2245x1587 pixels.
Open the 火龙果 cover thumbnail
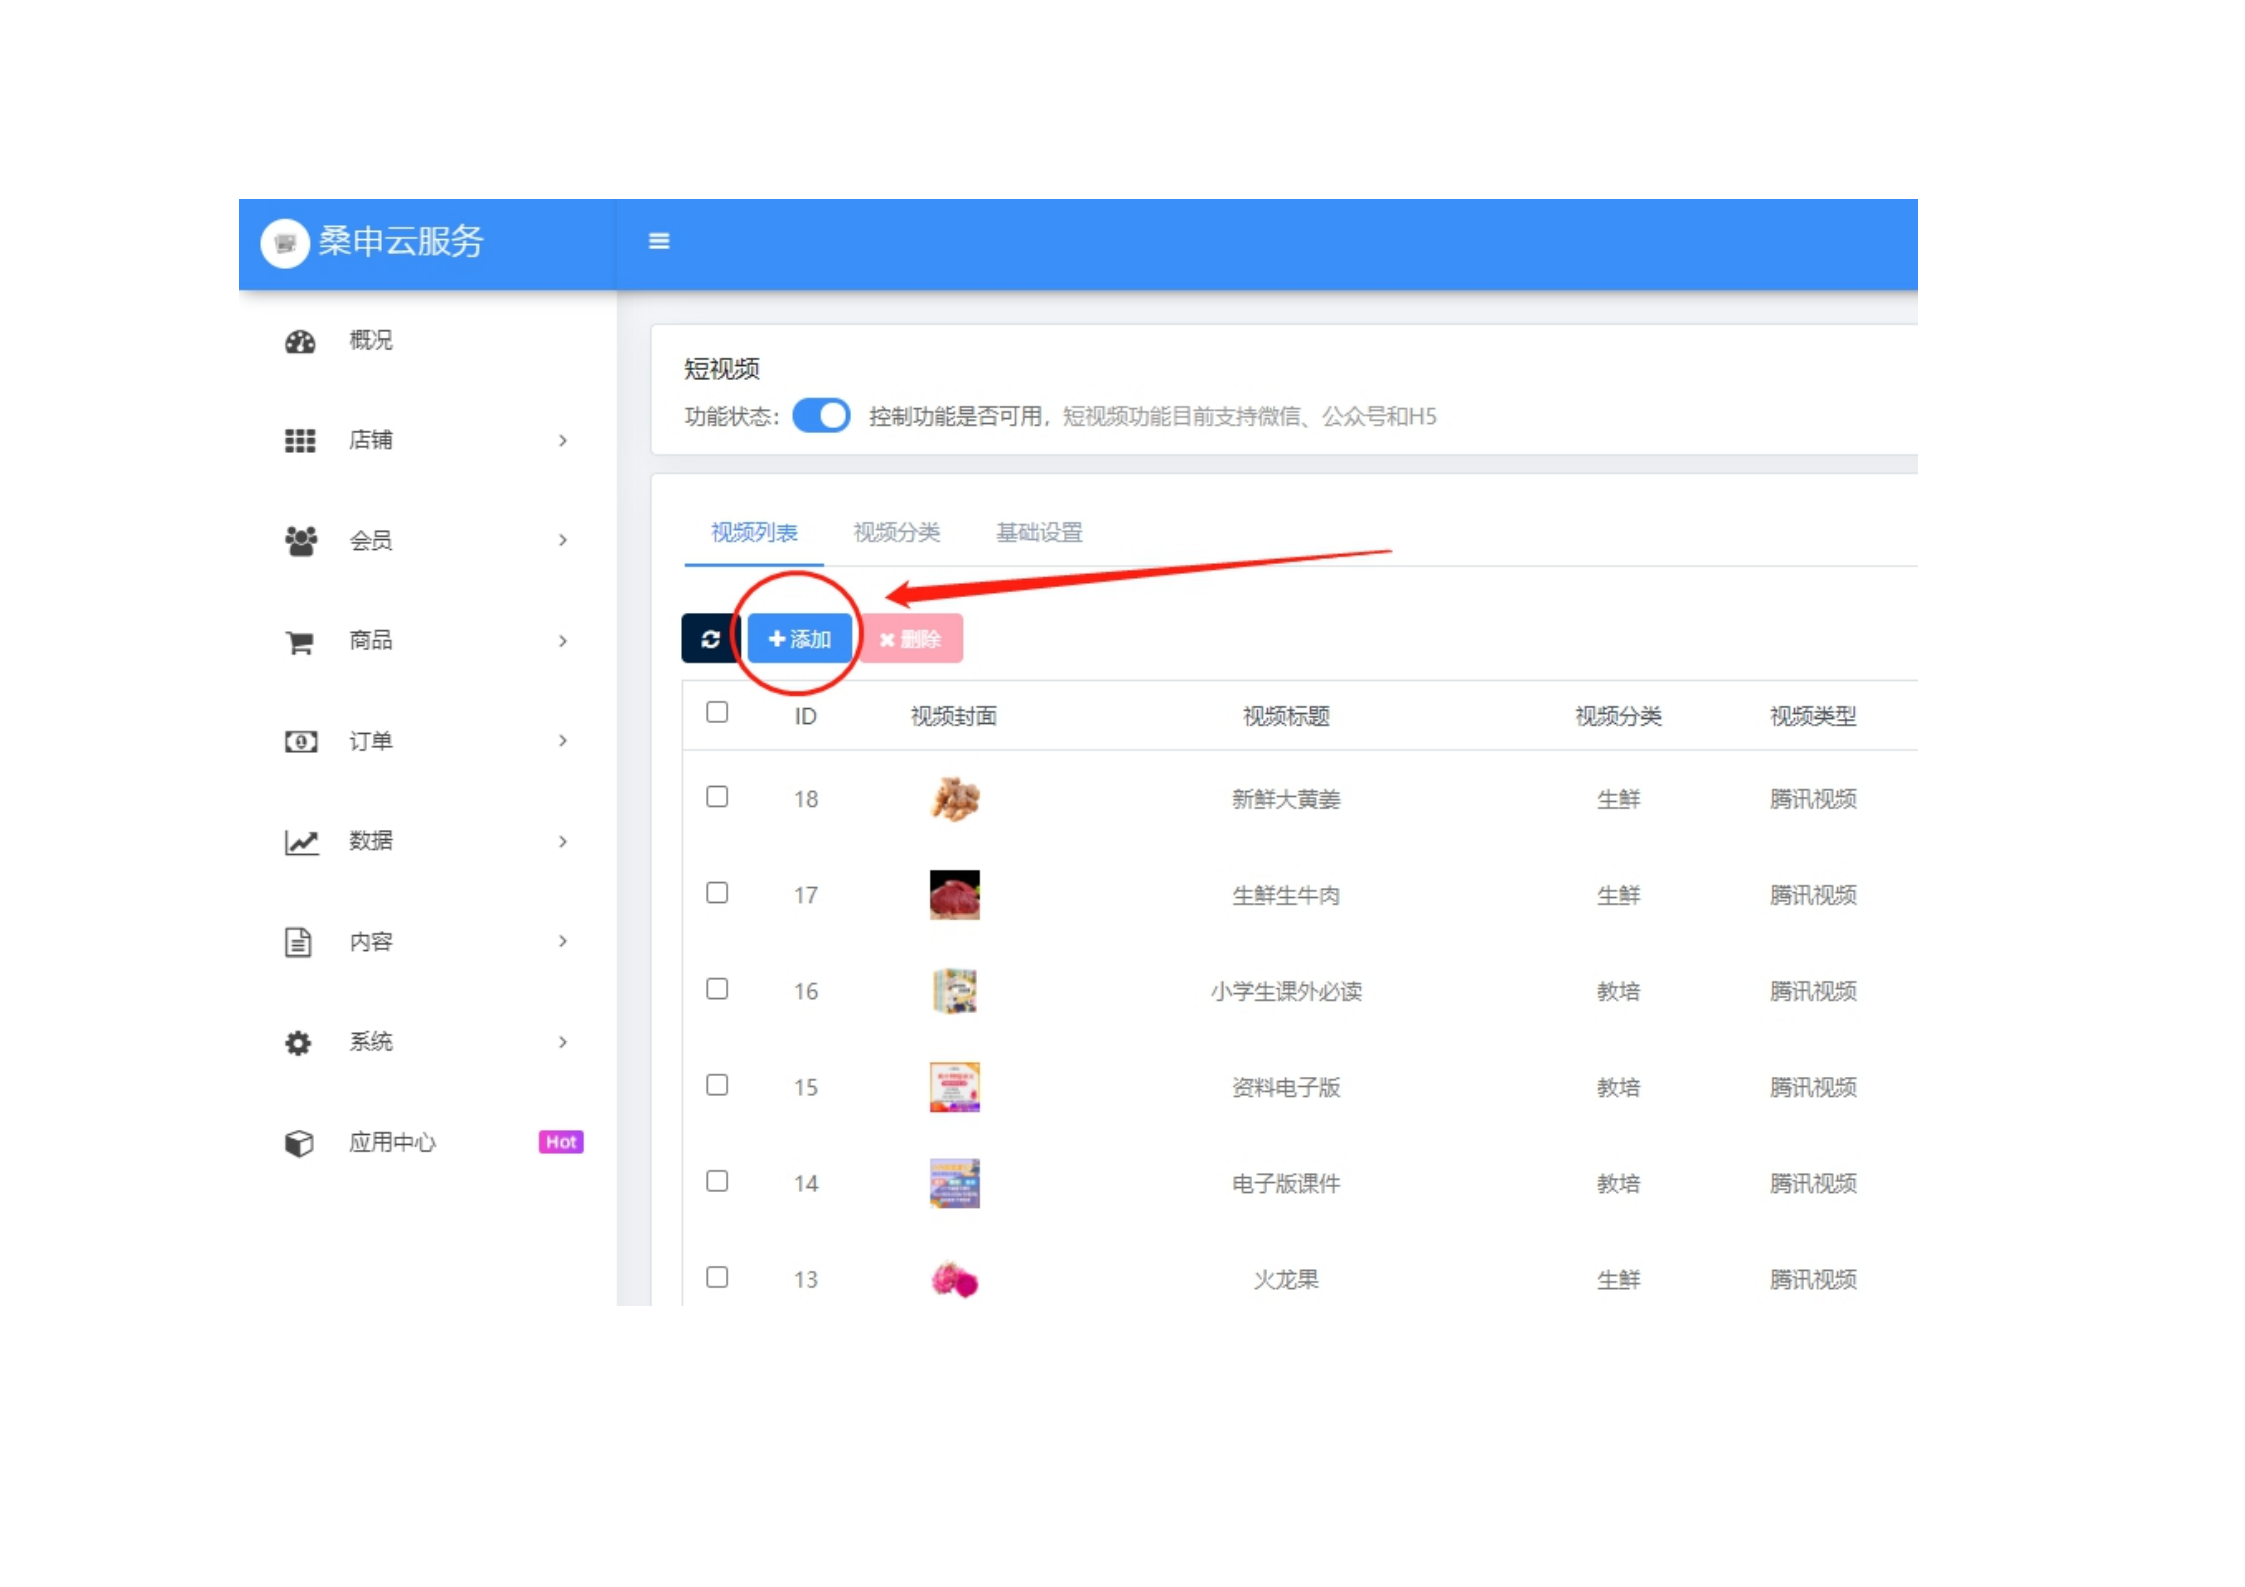955,1279
